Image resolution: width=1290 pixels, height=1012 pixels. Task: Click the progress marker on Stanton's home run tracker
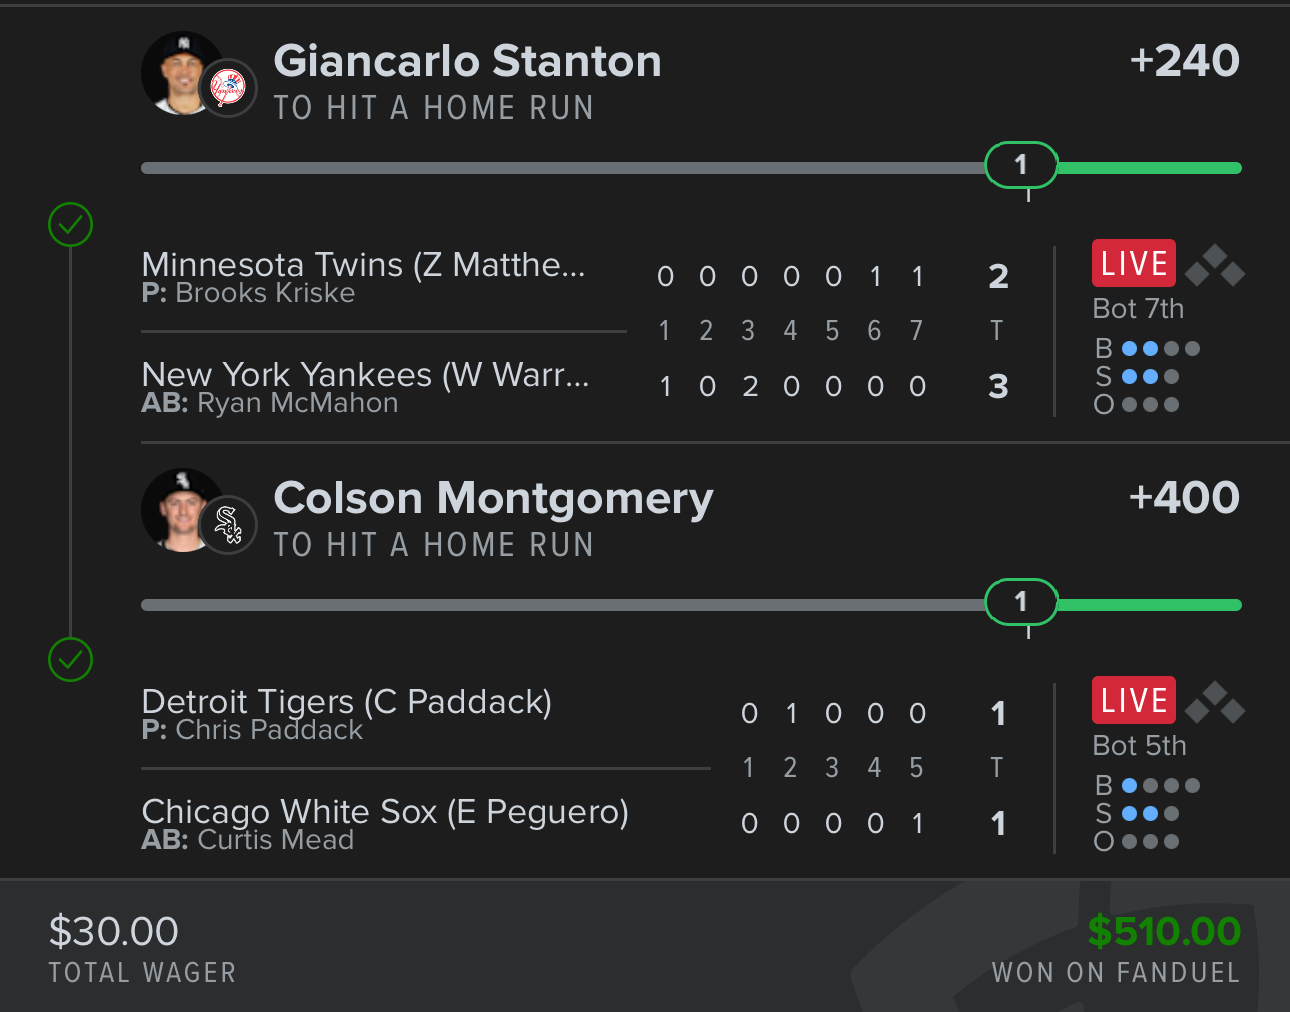[1021, 165]
